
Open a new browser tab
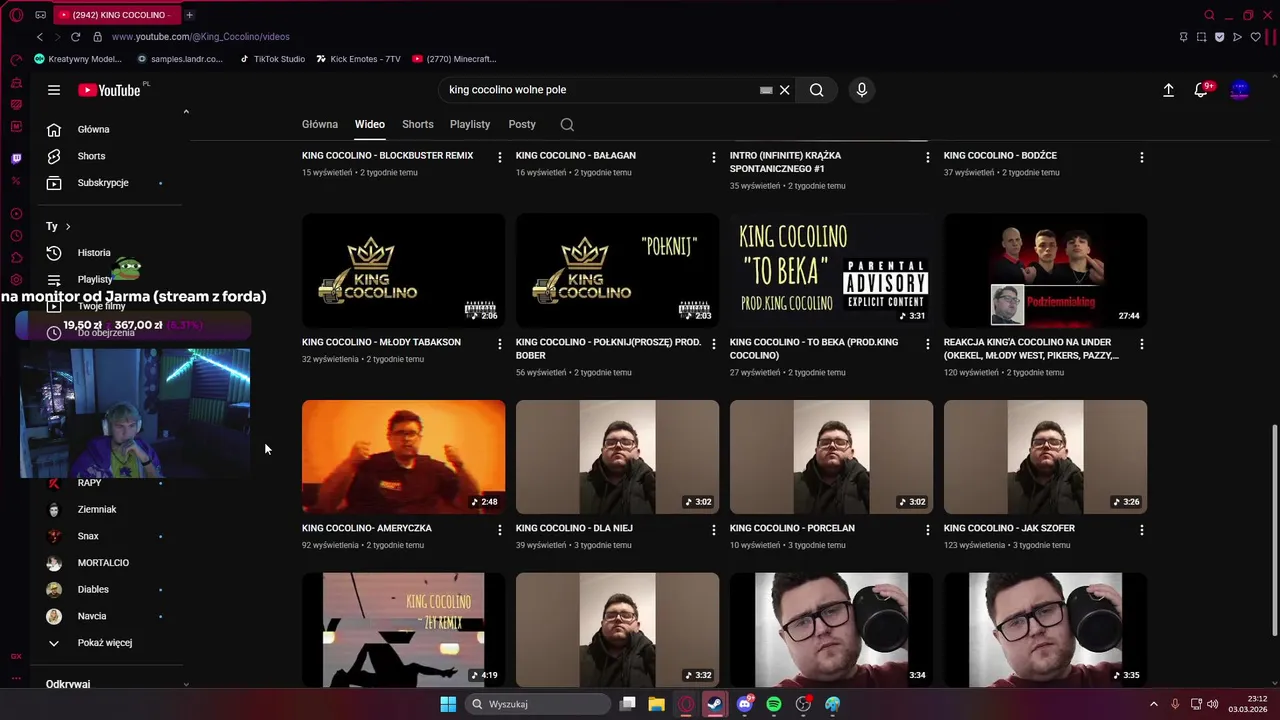click(x=189, y=15)
